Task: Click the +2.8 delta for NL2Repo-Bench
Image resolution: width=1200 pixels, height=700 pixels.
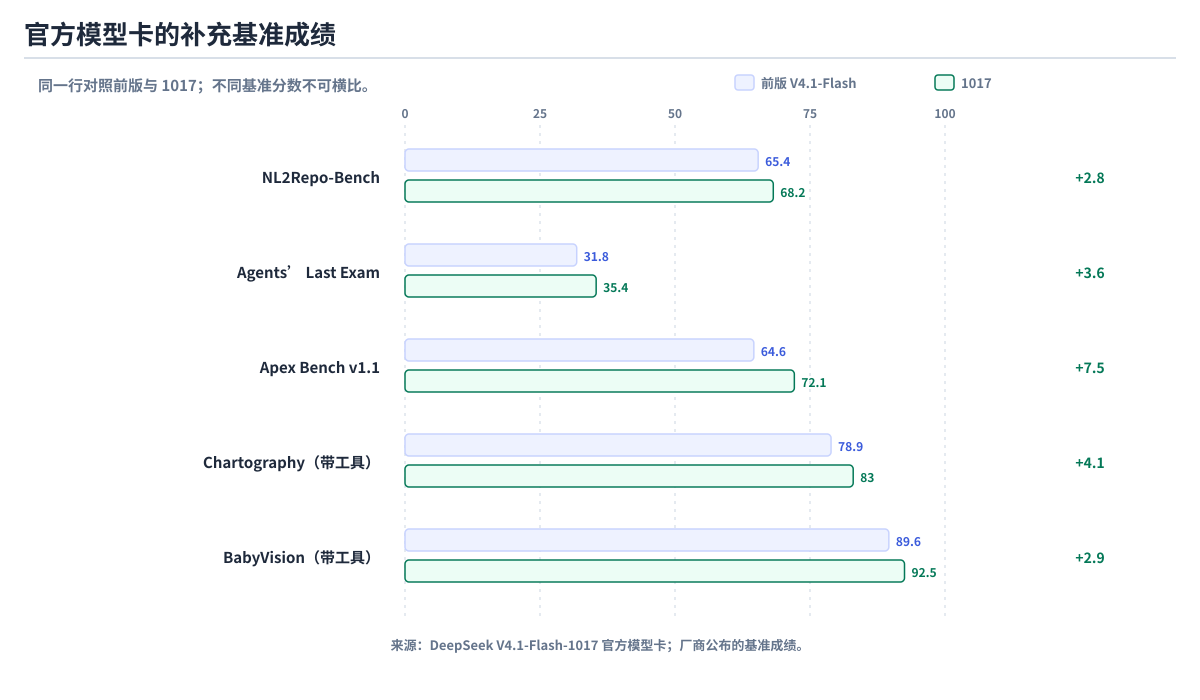Action: coord(1089,178)
